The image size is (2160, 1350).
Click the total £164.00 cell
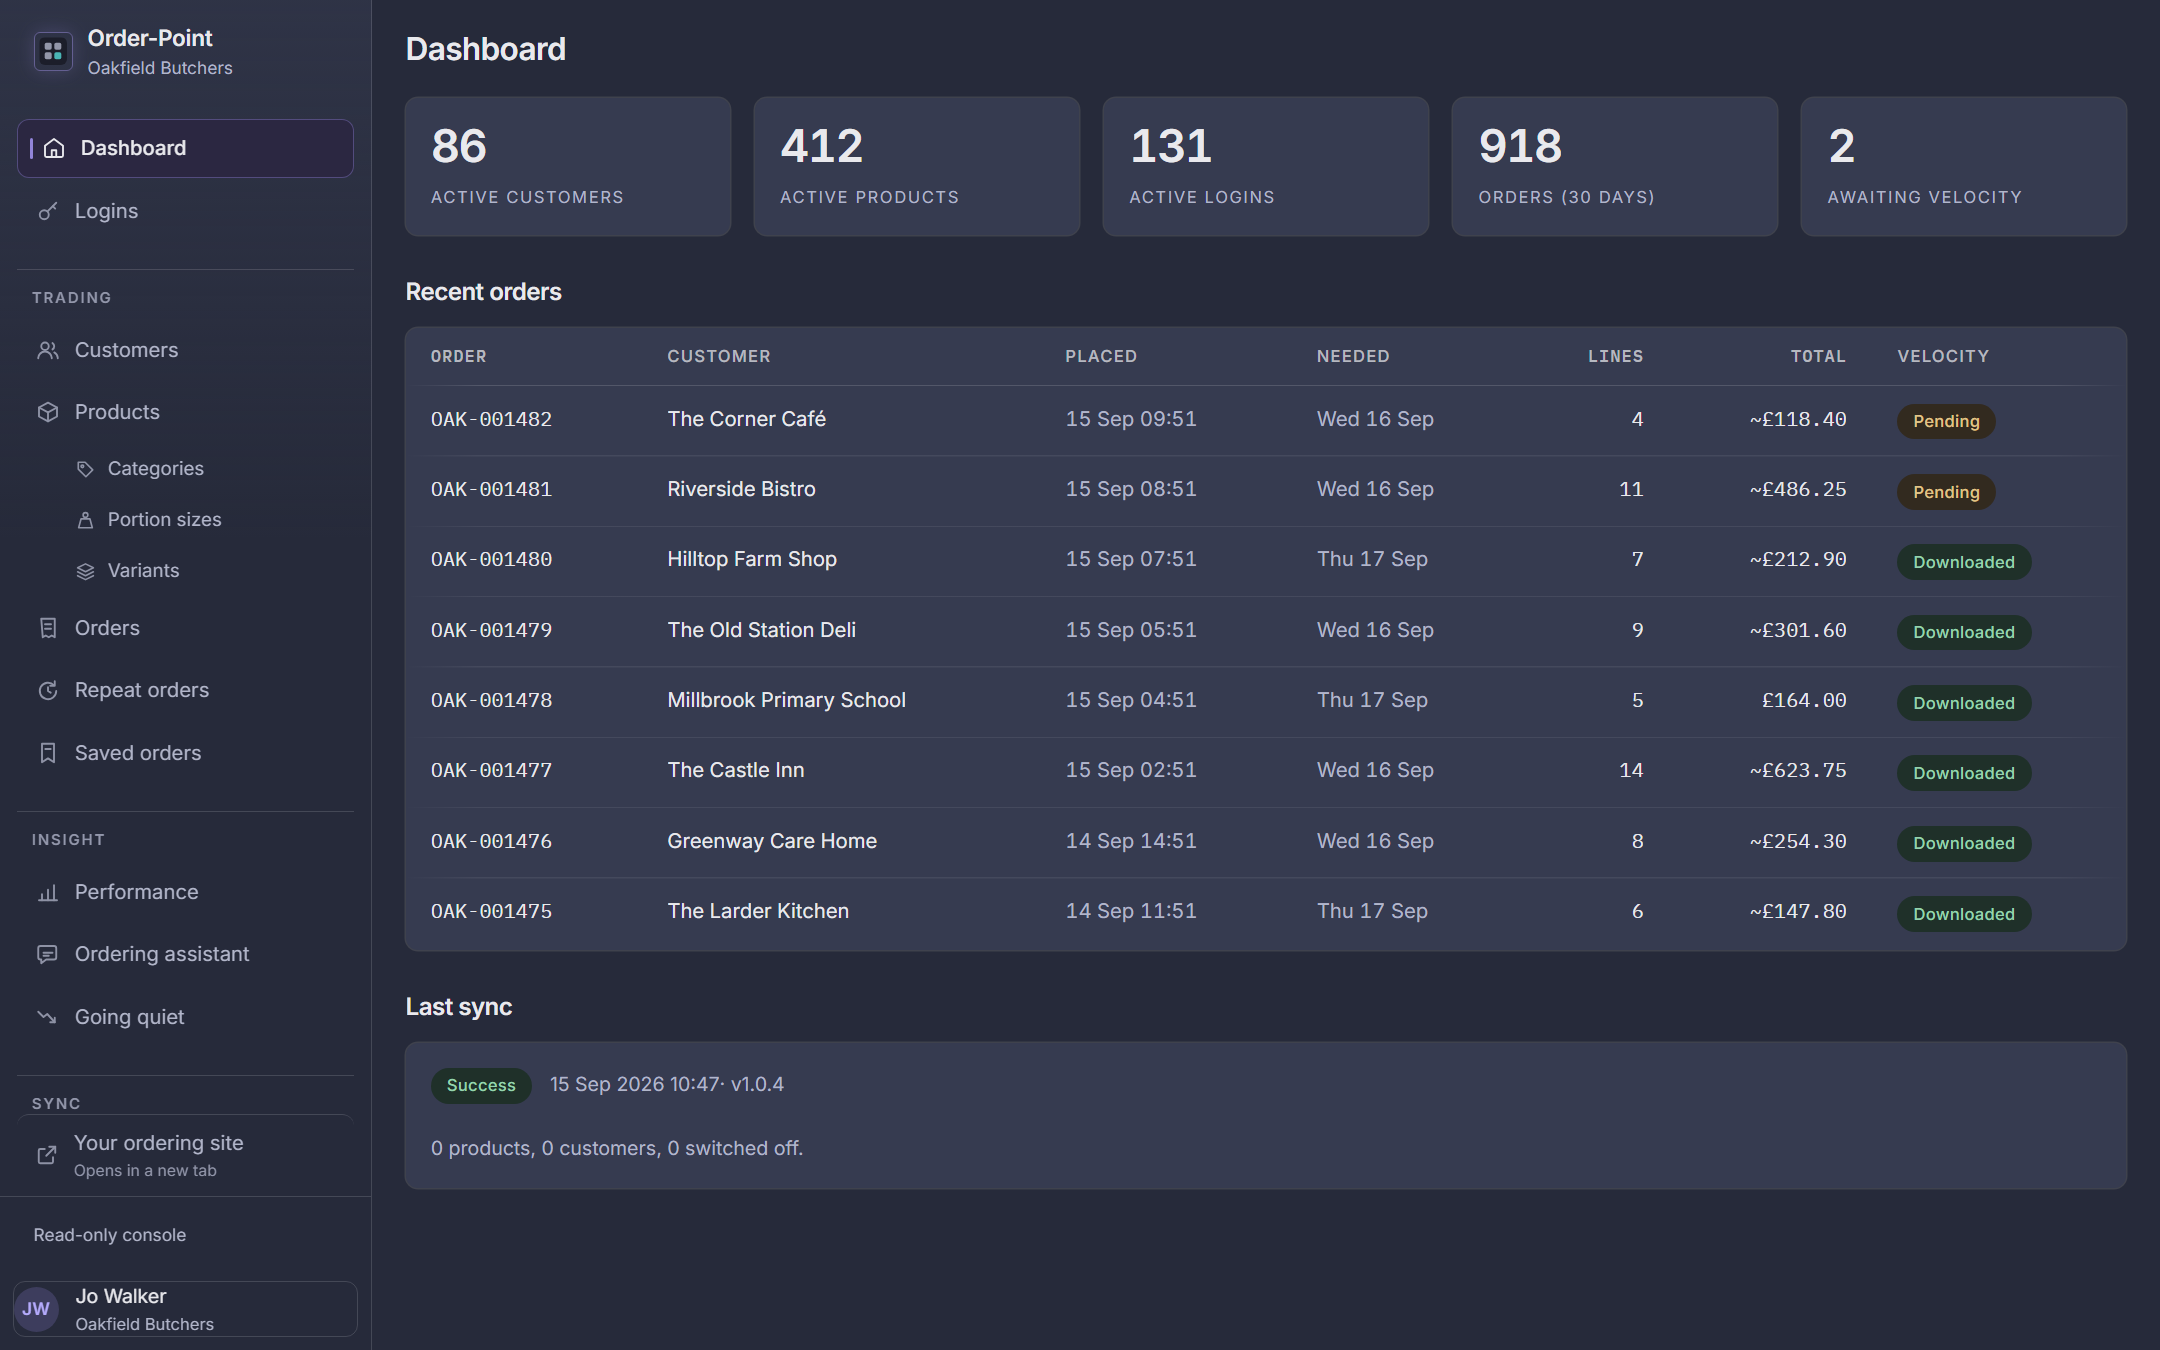click(x=1804, y=701)
